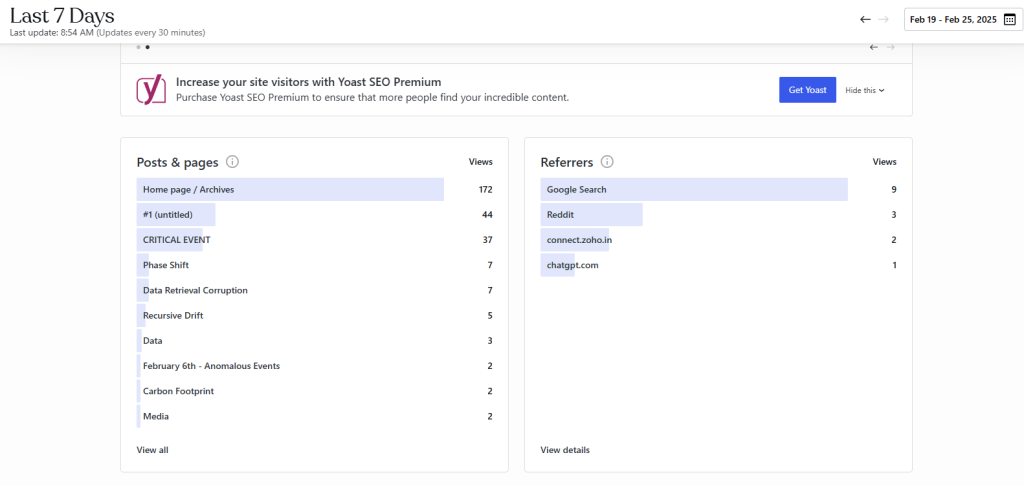Click the banner carousel previous arrow

point(874,47)
